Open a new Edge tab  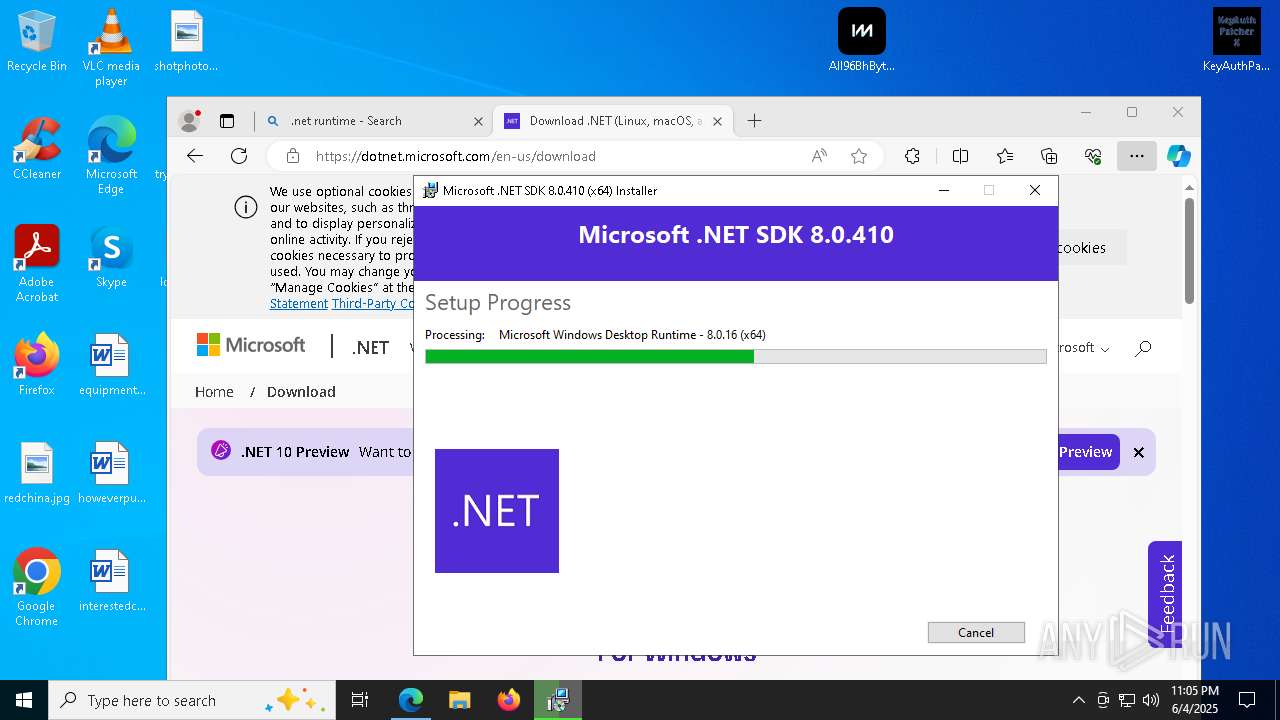[x=755, y=121]
